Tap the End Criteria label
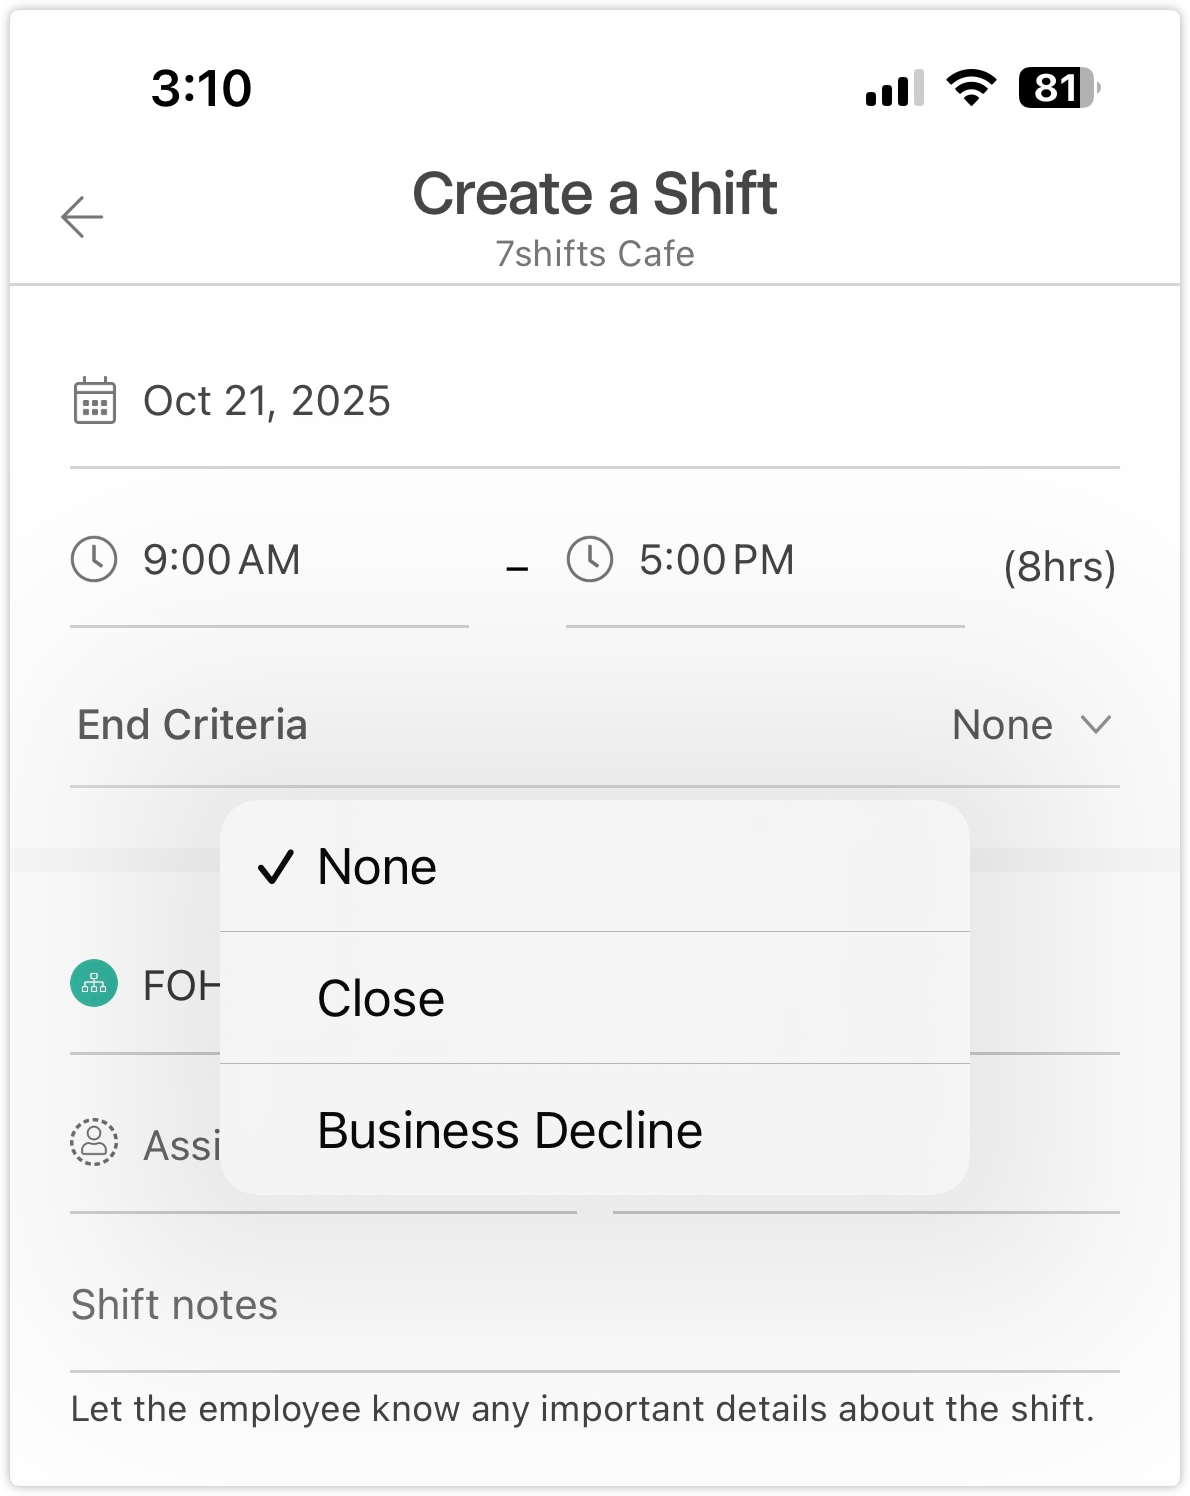Viewport: 1190px width, 1496px height. tap(192, 725)
